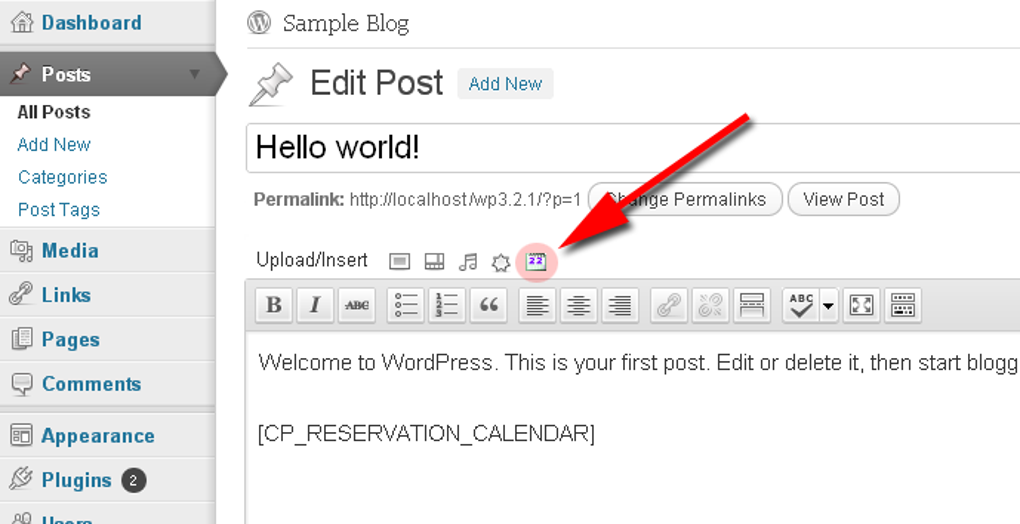Insert a numbered list

coord(447,305)
